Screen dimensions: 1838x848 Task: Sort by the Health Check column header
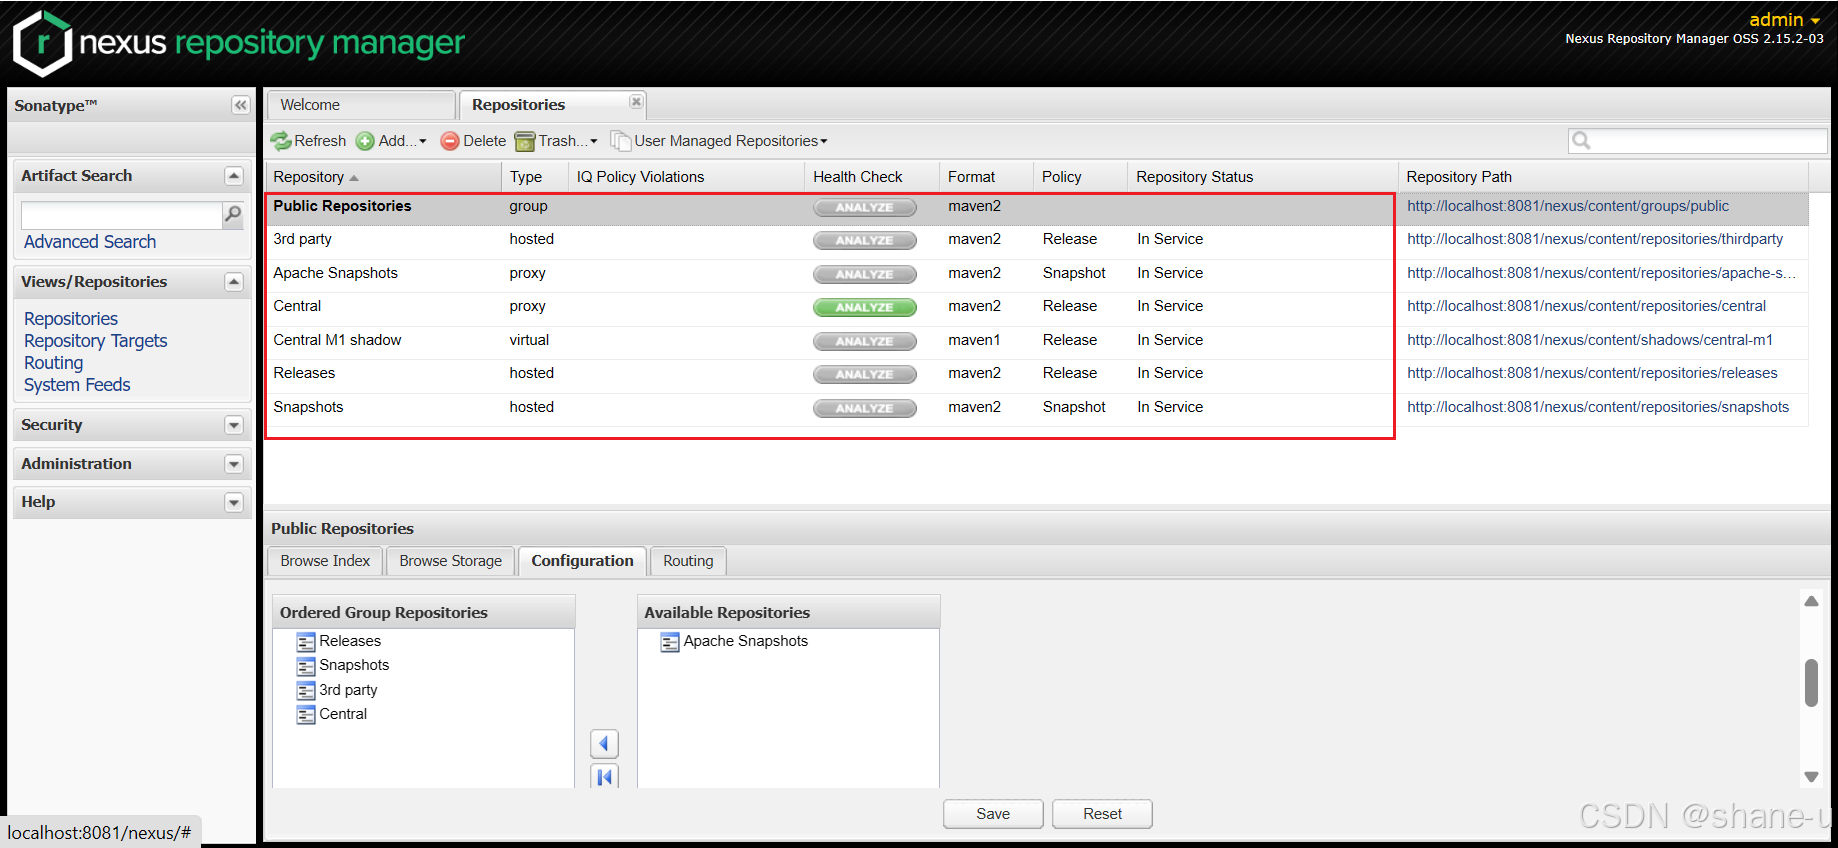click(871, 177)
